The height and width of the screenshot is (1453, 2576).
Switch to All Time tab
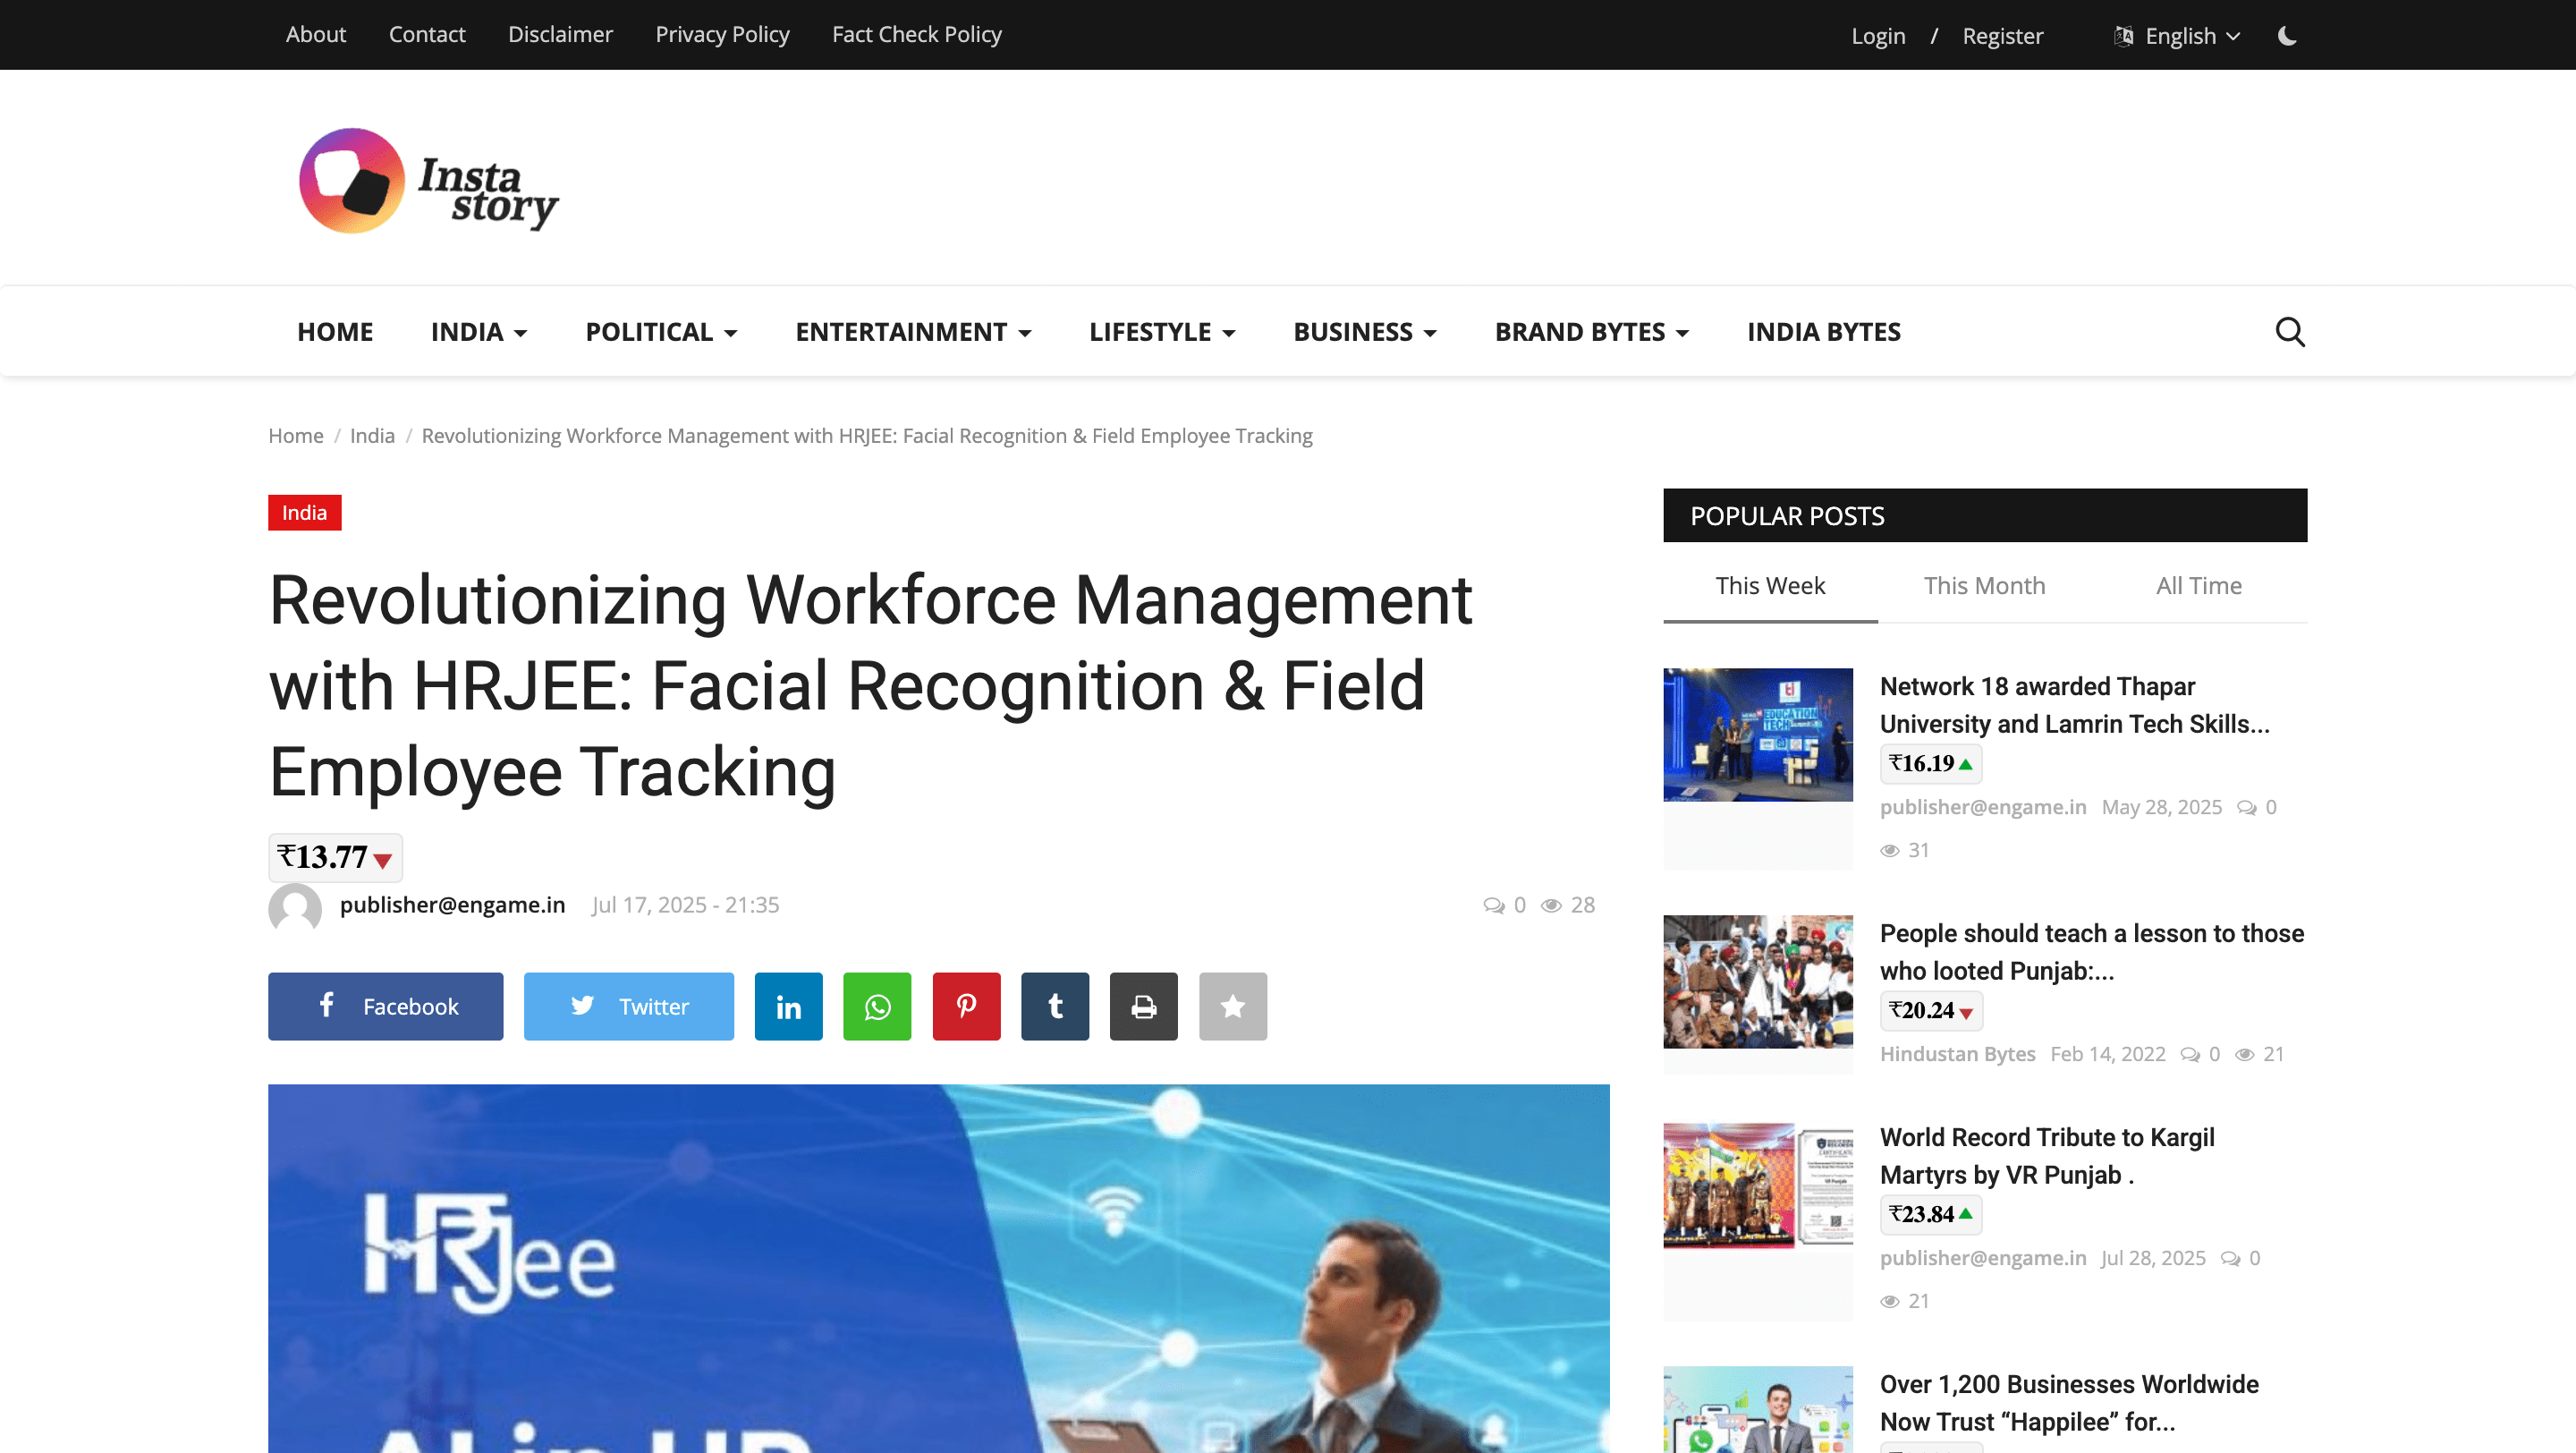2198,586
